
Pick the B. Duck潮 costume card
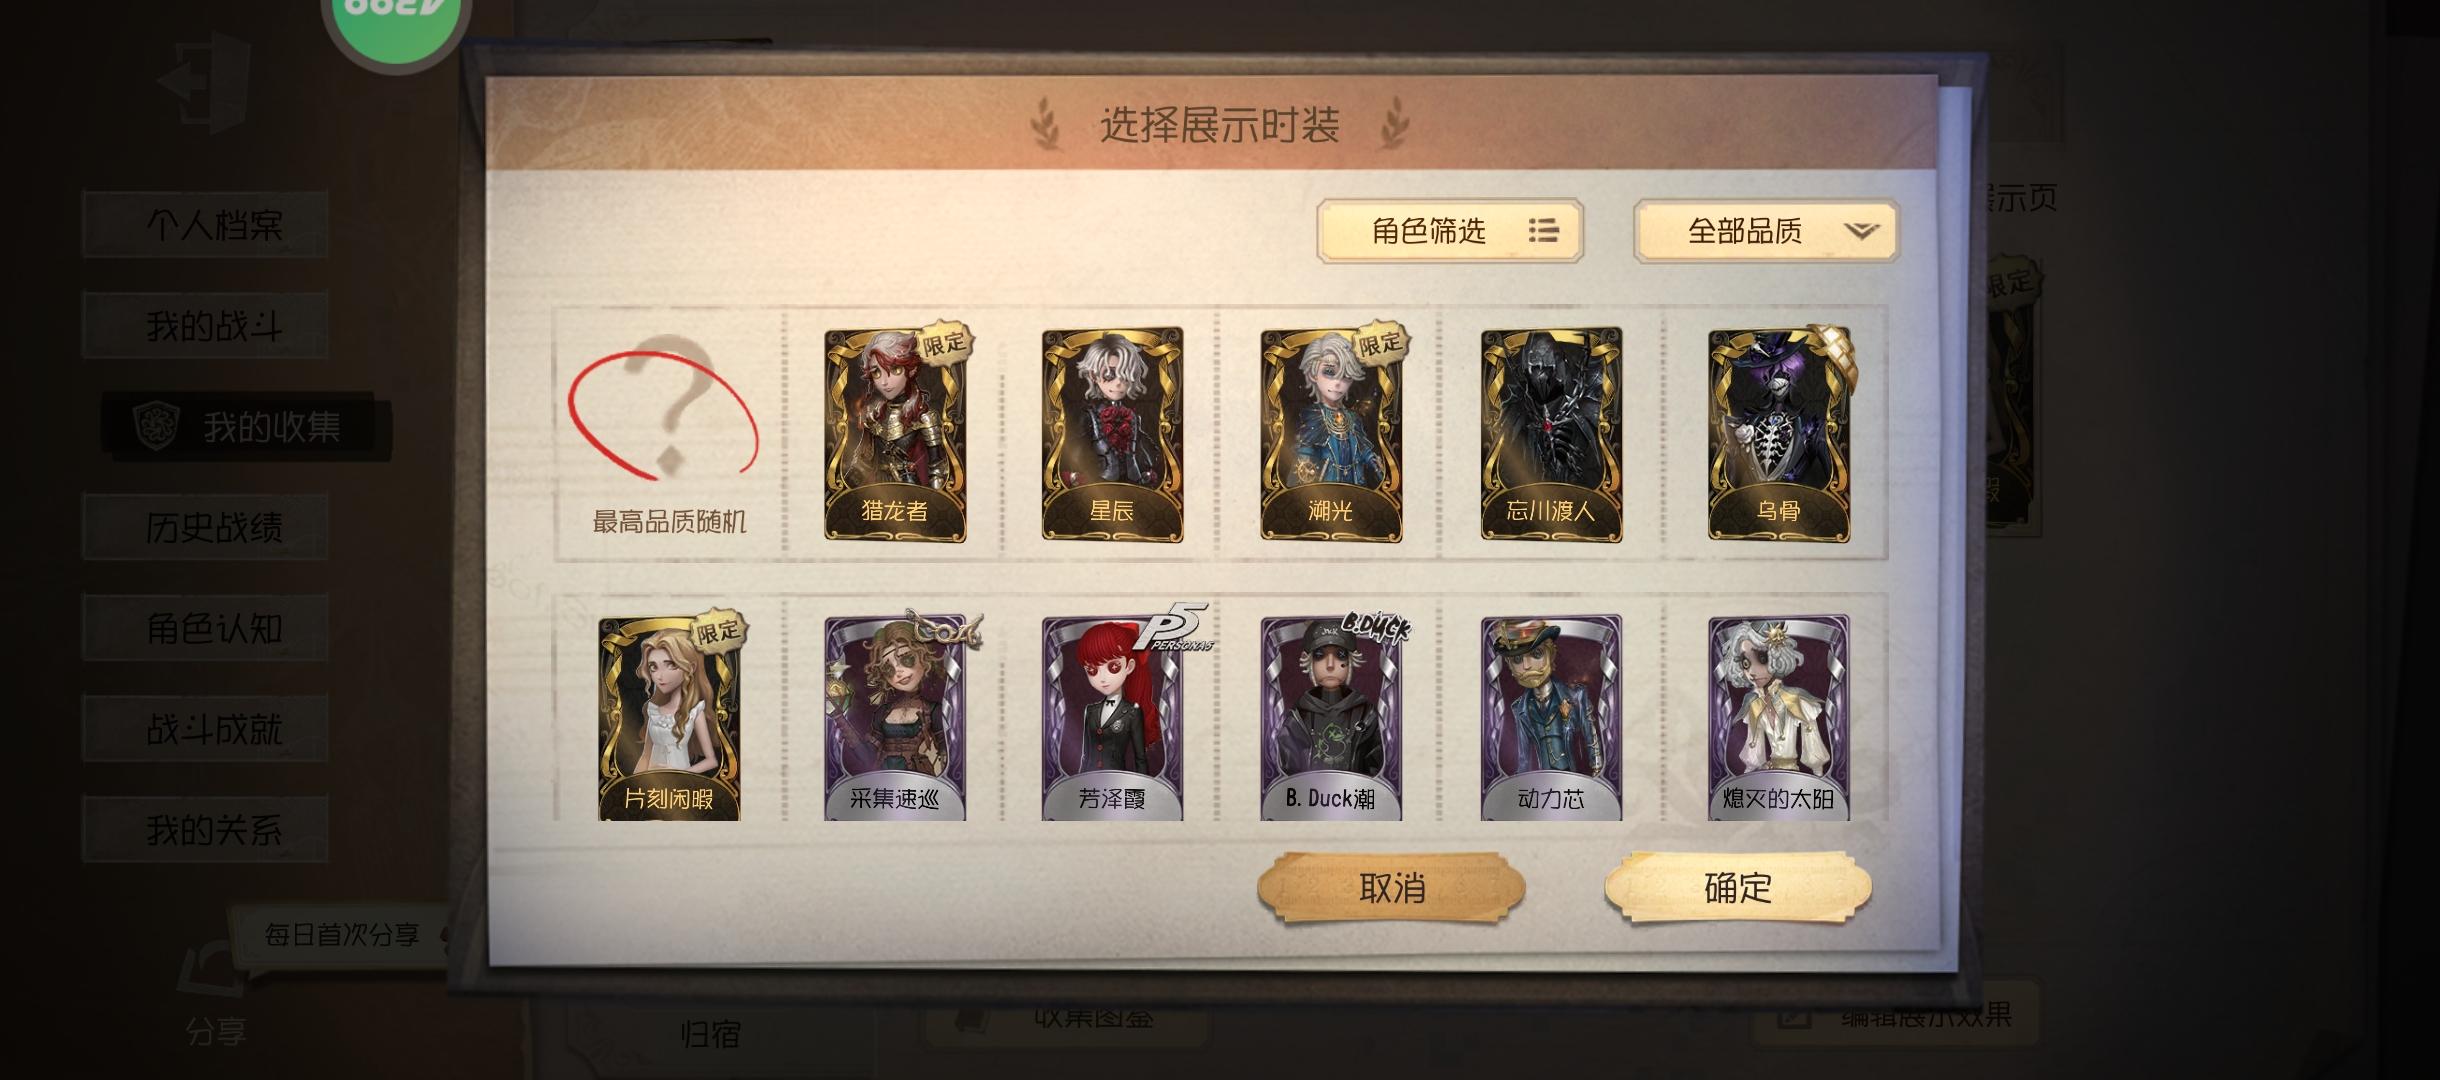pos(1331,718)
